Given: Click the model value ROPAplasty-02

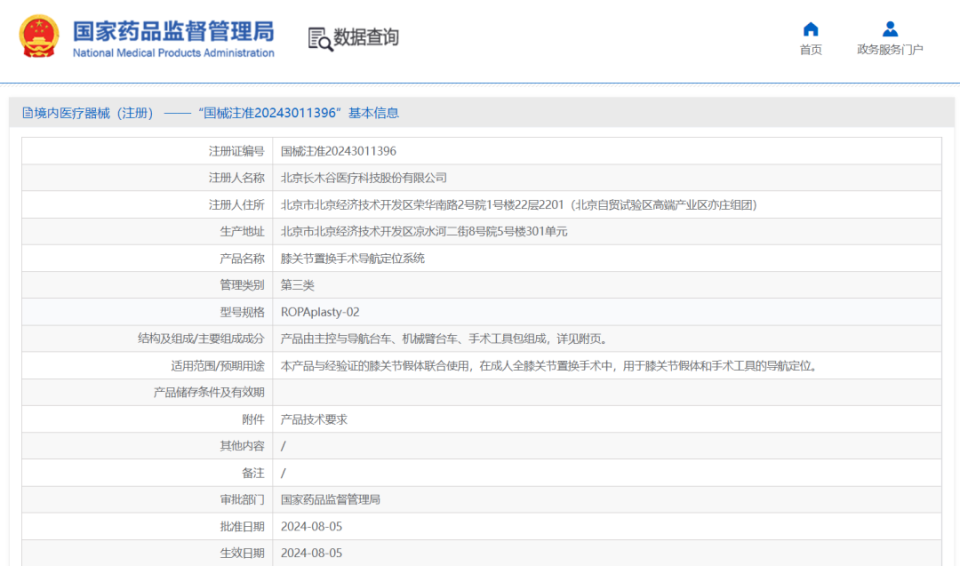Looking at the screenshot, I should [320, 312].
